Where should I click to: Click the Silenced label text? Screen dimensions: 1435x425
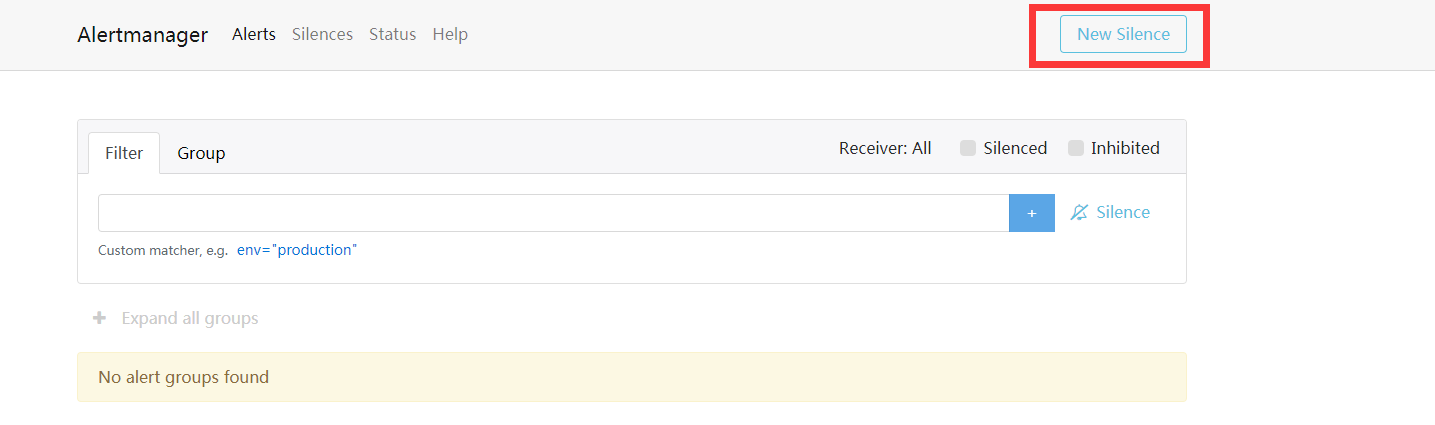pyautogui.click(x=1015, y=148)
